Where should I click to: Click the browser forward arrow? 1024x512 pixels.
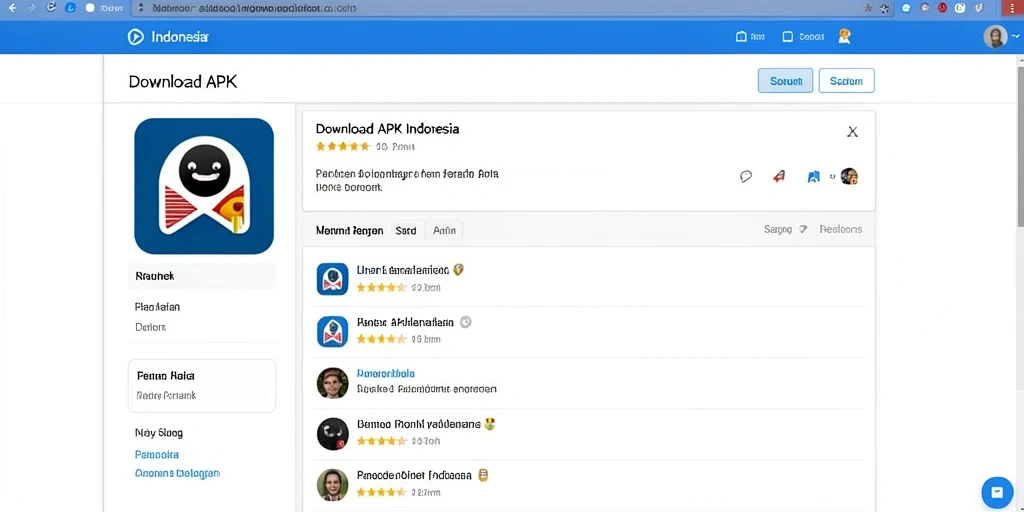coord(31,8)
